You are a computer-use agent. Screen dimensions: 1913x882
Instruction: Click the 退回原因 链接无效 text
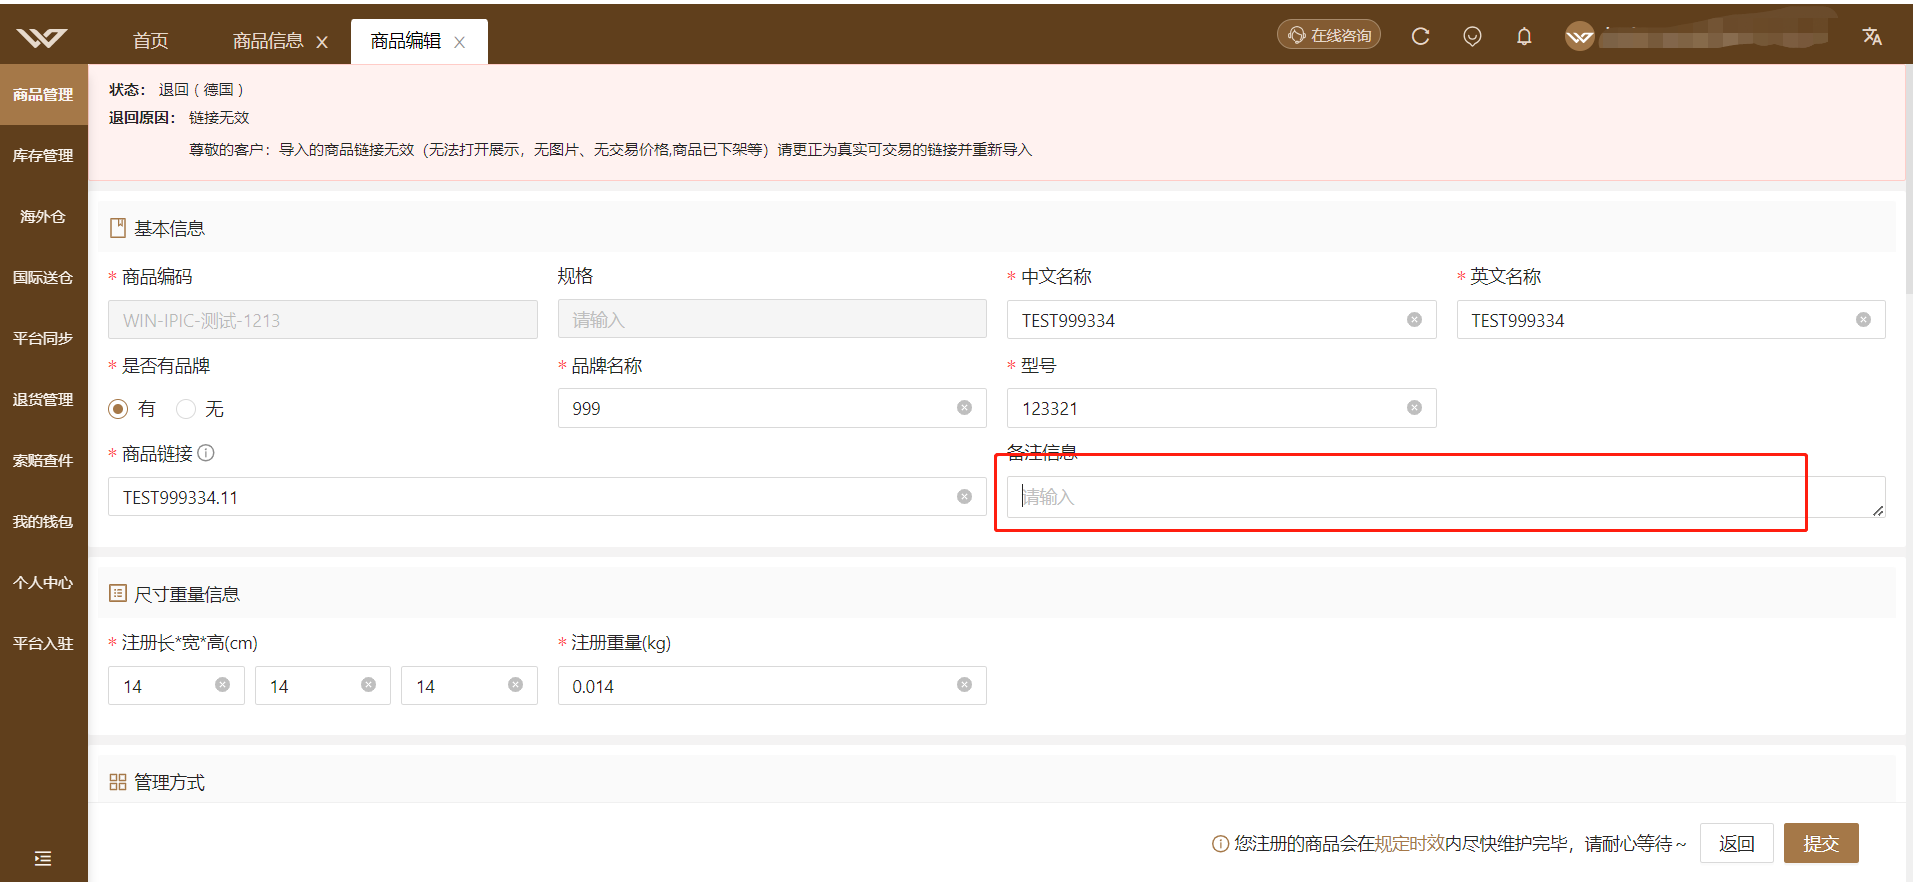point(179,117)
